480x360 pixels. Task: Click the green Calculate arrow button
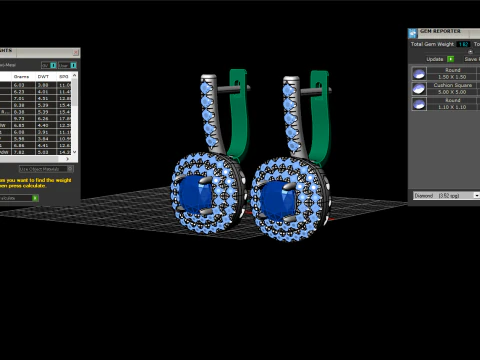35,198
